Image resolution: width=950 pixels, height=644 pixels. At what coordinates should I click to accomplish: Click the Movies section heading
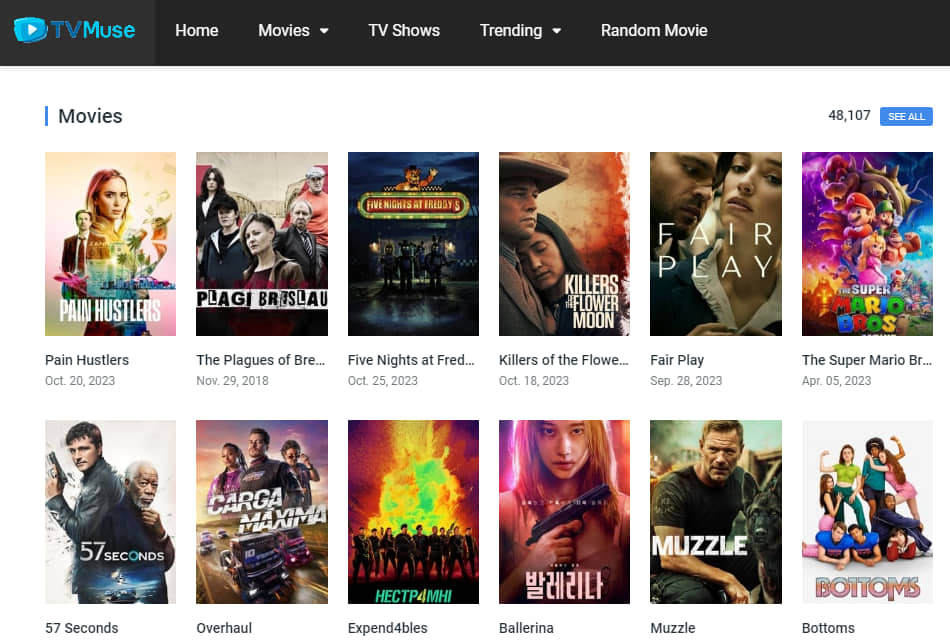pyautogui.click(x=90, y=116)
